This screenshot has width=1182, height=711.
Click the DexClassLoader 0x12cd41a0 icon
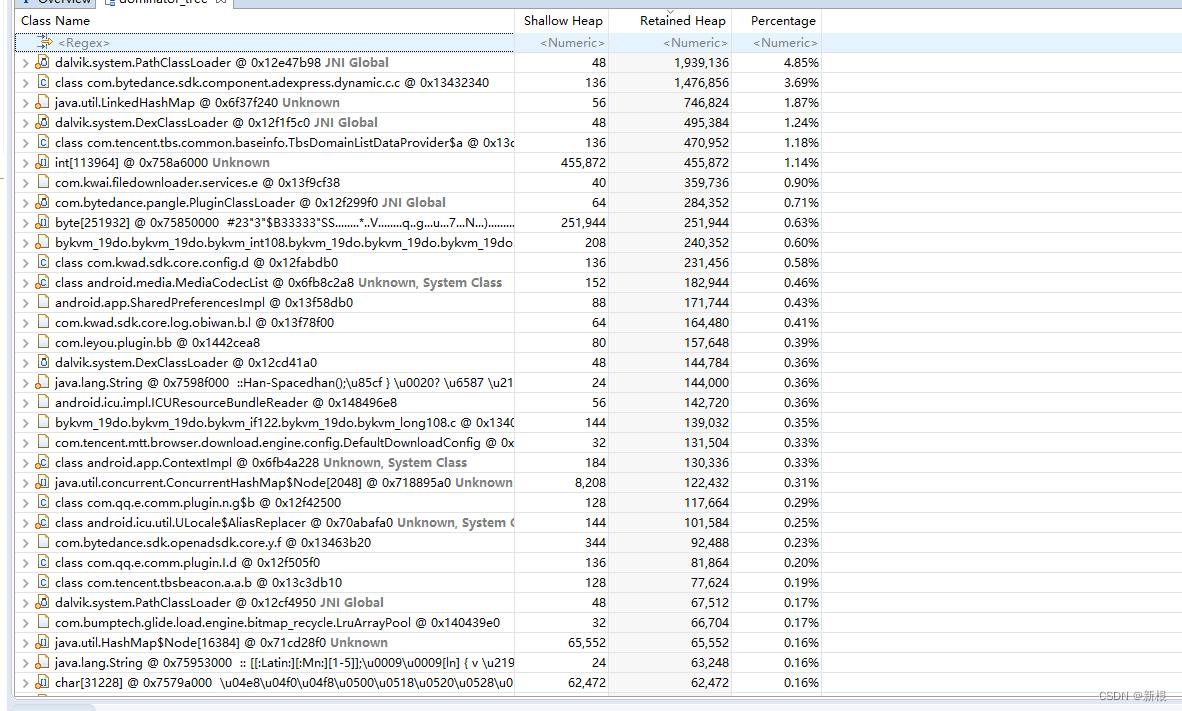click(x=43, y=363)
